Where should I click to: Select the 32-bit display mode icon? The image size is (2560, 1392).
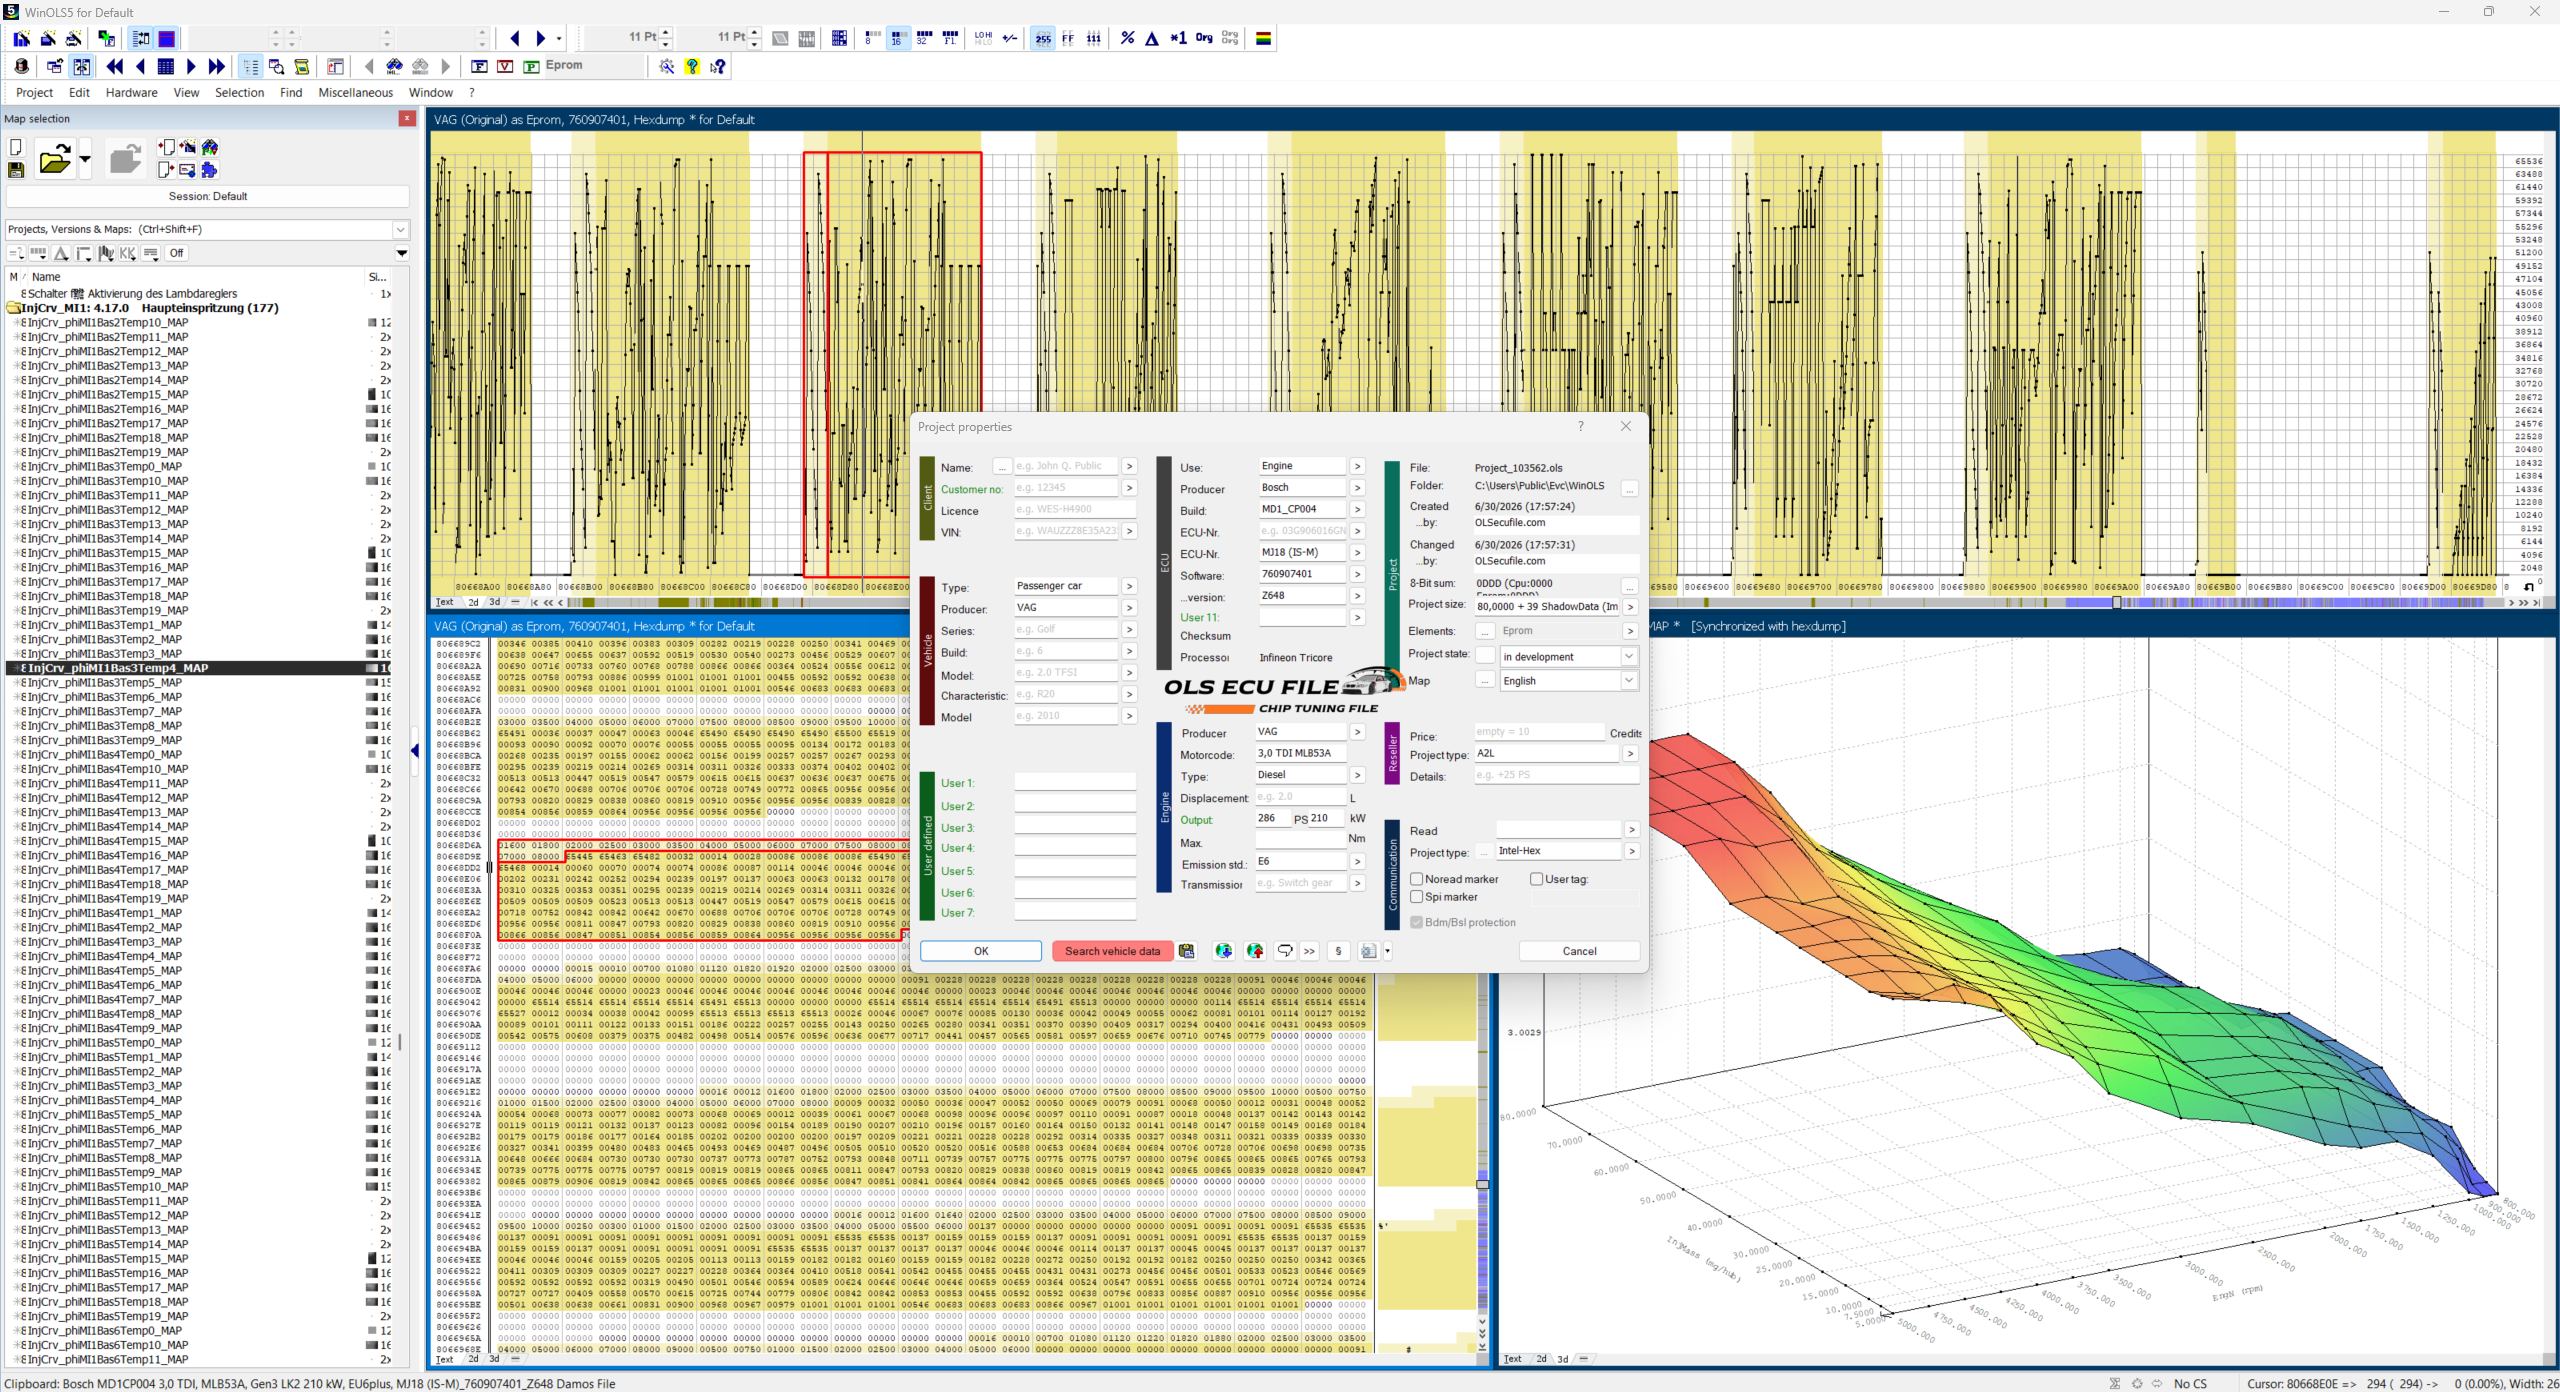[924, 38]
